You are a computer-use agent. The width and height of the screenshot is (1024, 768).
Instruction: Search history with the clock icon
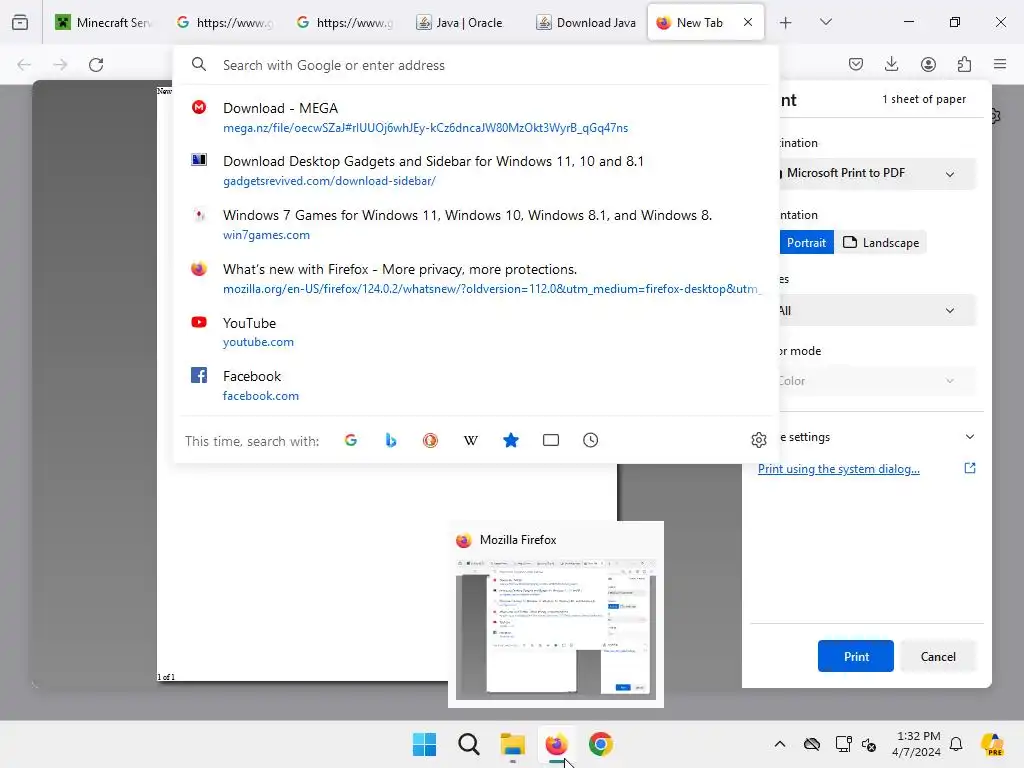pyautogui.click(x=590, y=440)
